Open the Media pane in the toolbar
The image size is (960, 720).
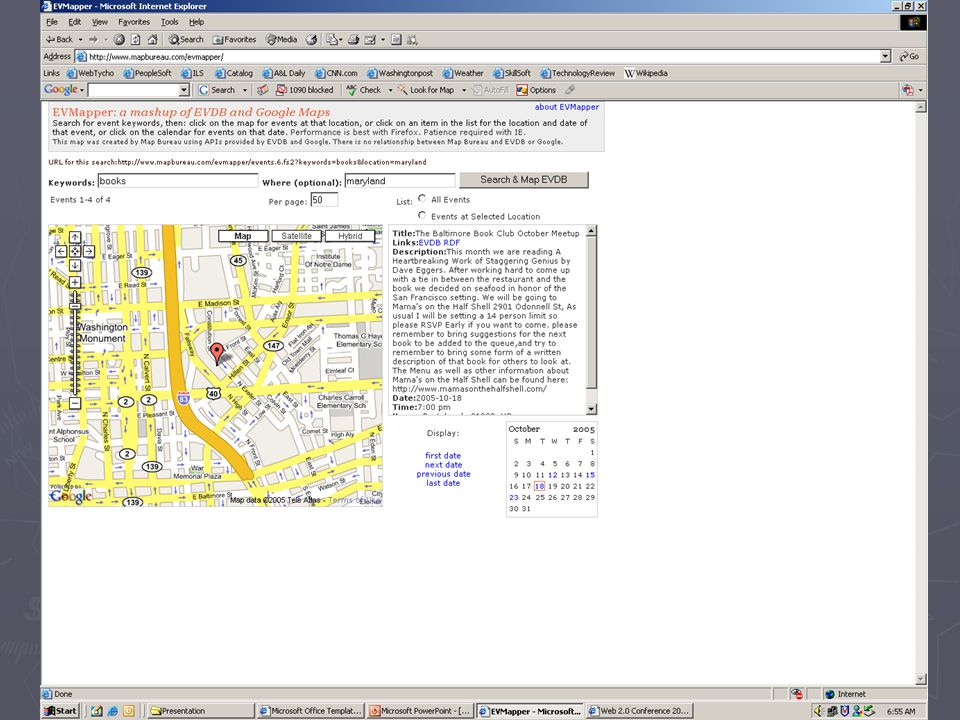281,39
